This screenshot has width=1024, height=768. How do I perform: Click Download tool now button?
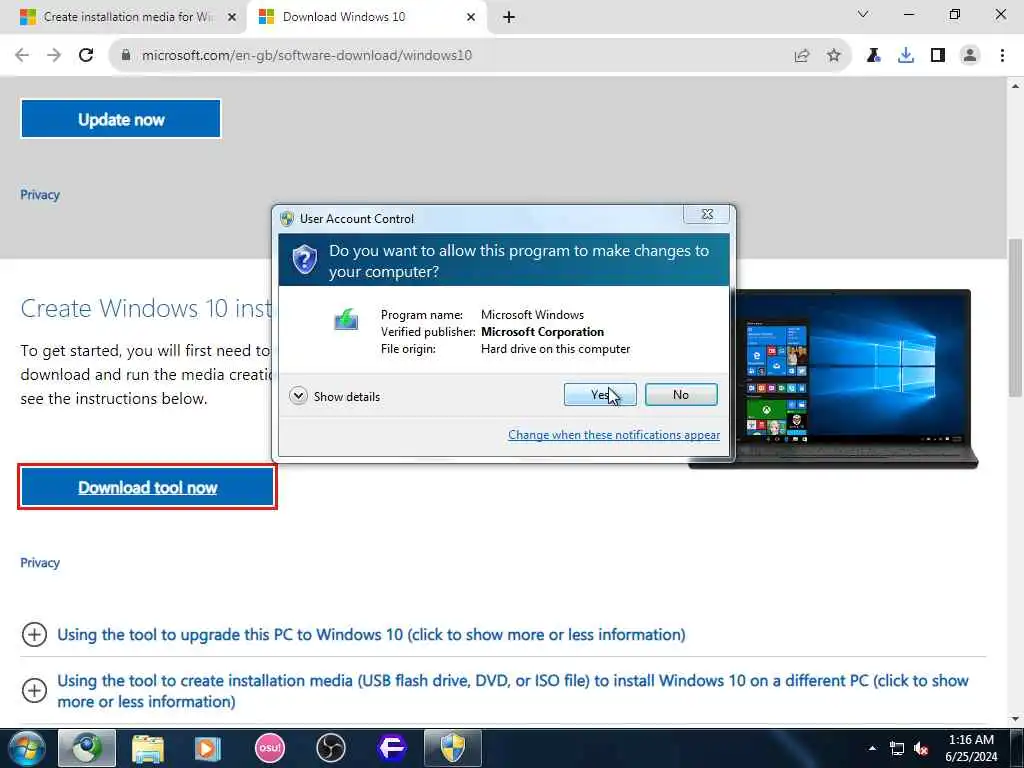148,487
